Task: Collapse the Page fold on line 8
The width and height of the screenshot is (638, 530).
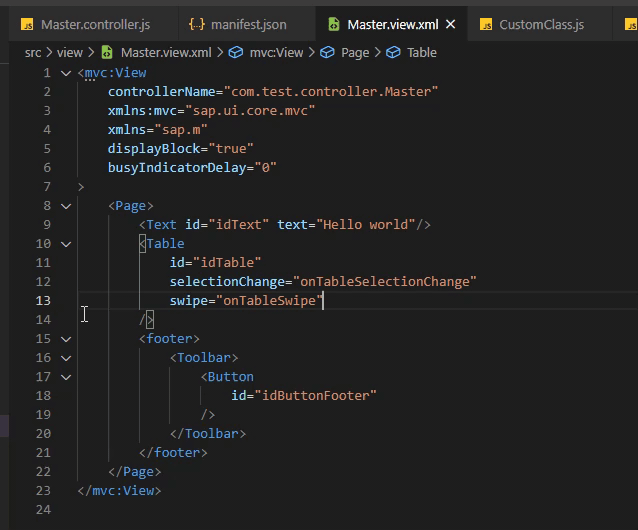Action: click(66, 206)
